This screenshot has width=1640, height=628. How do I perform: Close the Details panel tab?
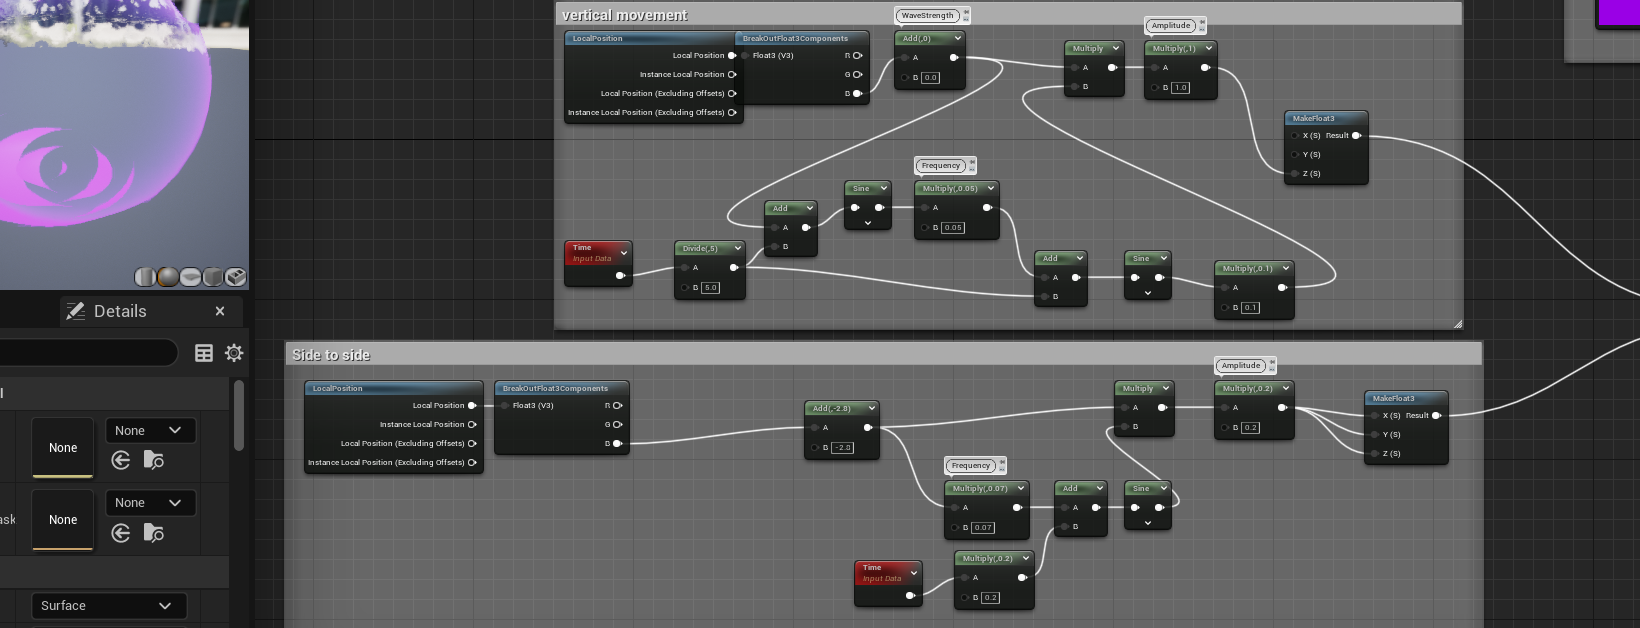point(220,311)
